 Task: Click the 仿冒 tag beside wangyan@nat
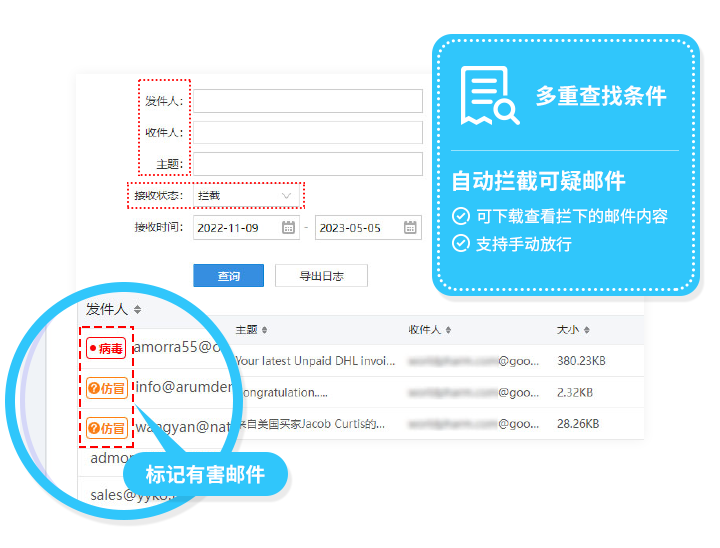click(x=106, y=428)
